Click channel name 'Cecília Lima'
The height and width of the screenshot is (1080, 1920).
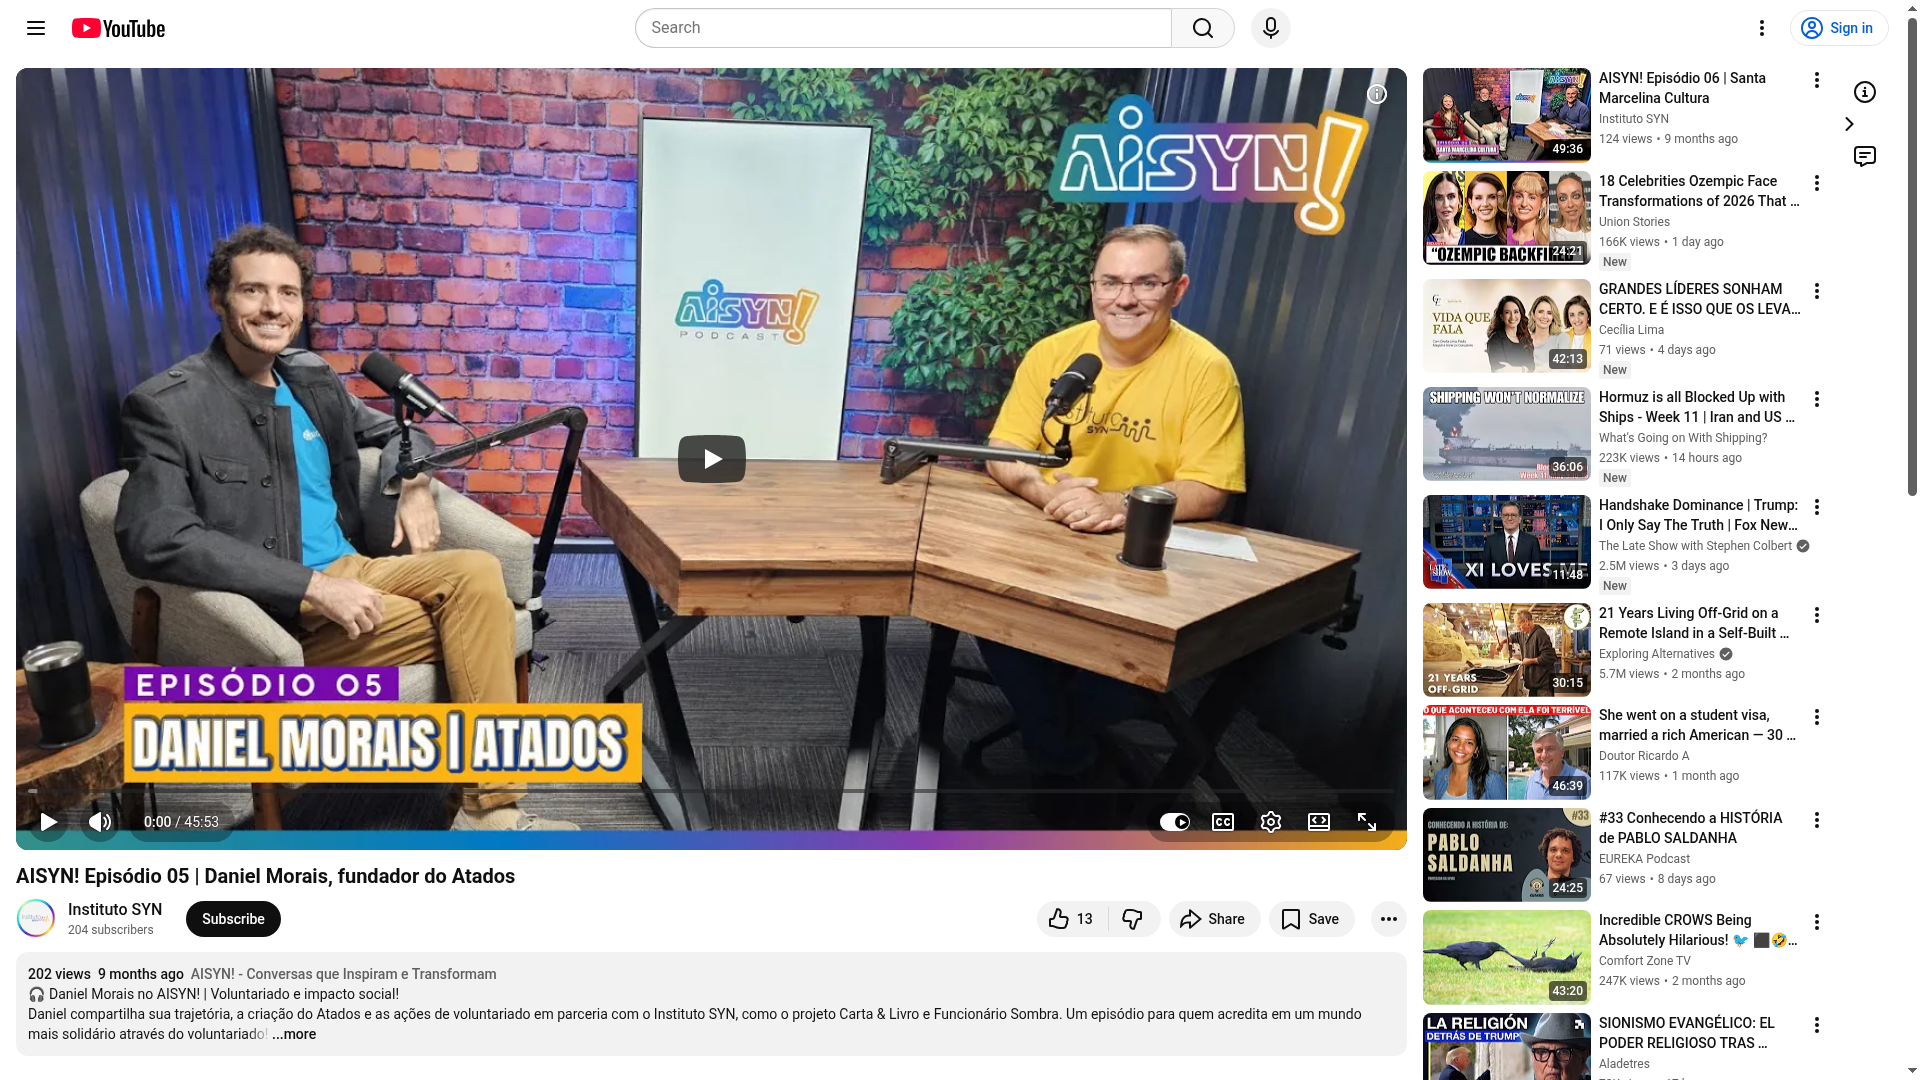pos(1631,330)
